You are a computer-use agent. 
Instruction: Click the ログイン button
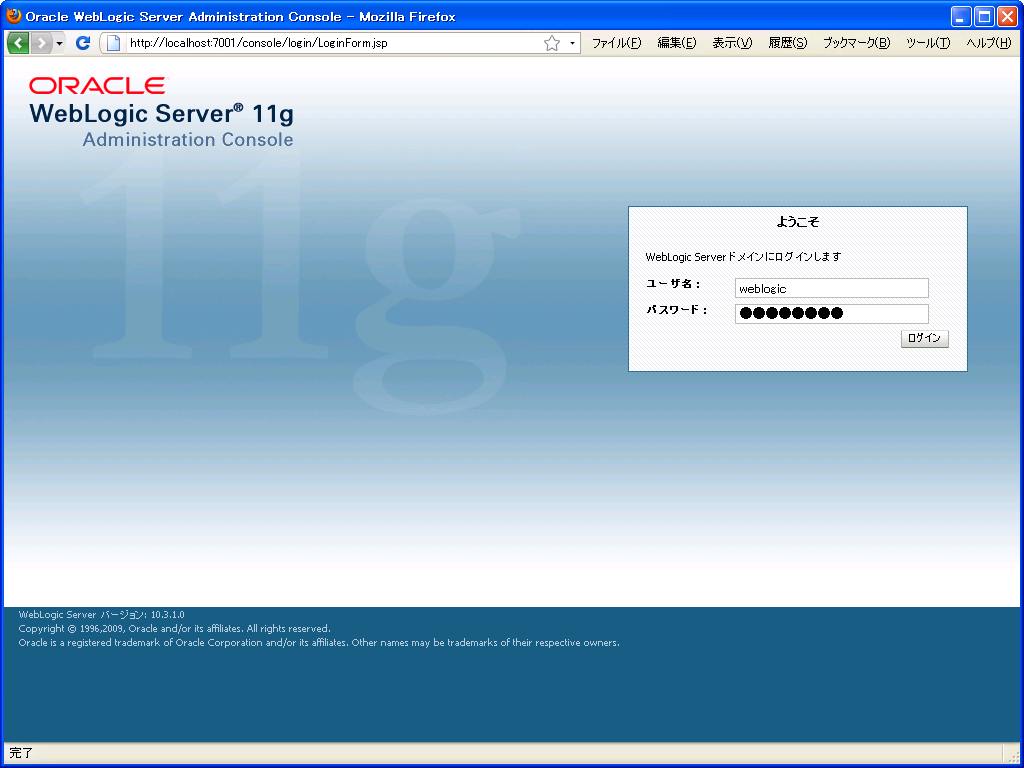(x=924, y=338)
